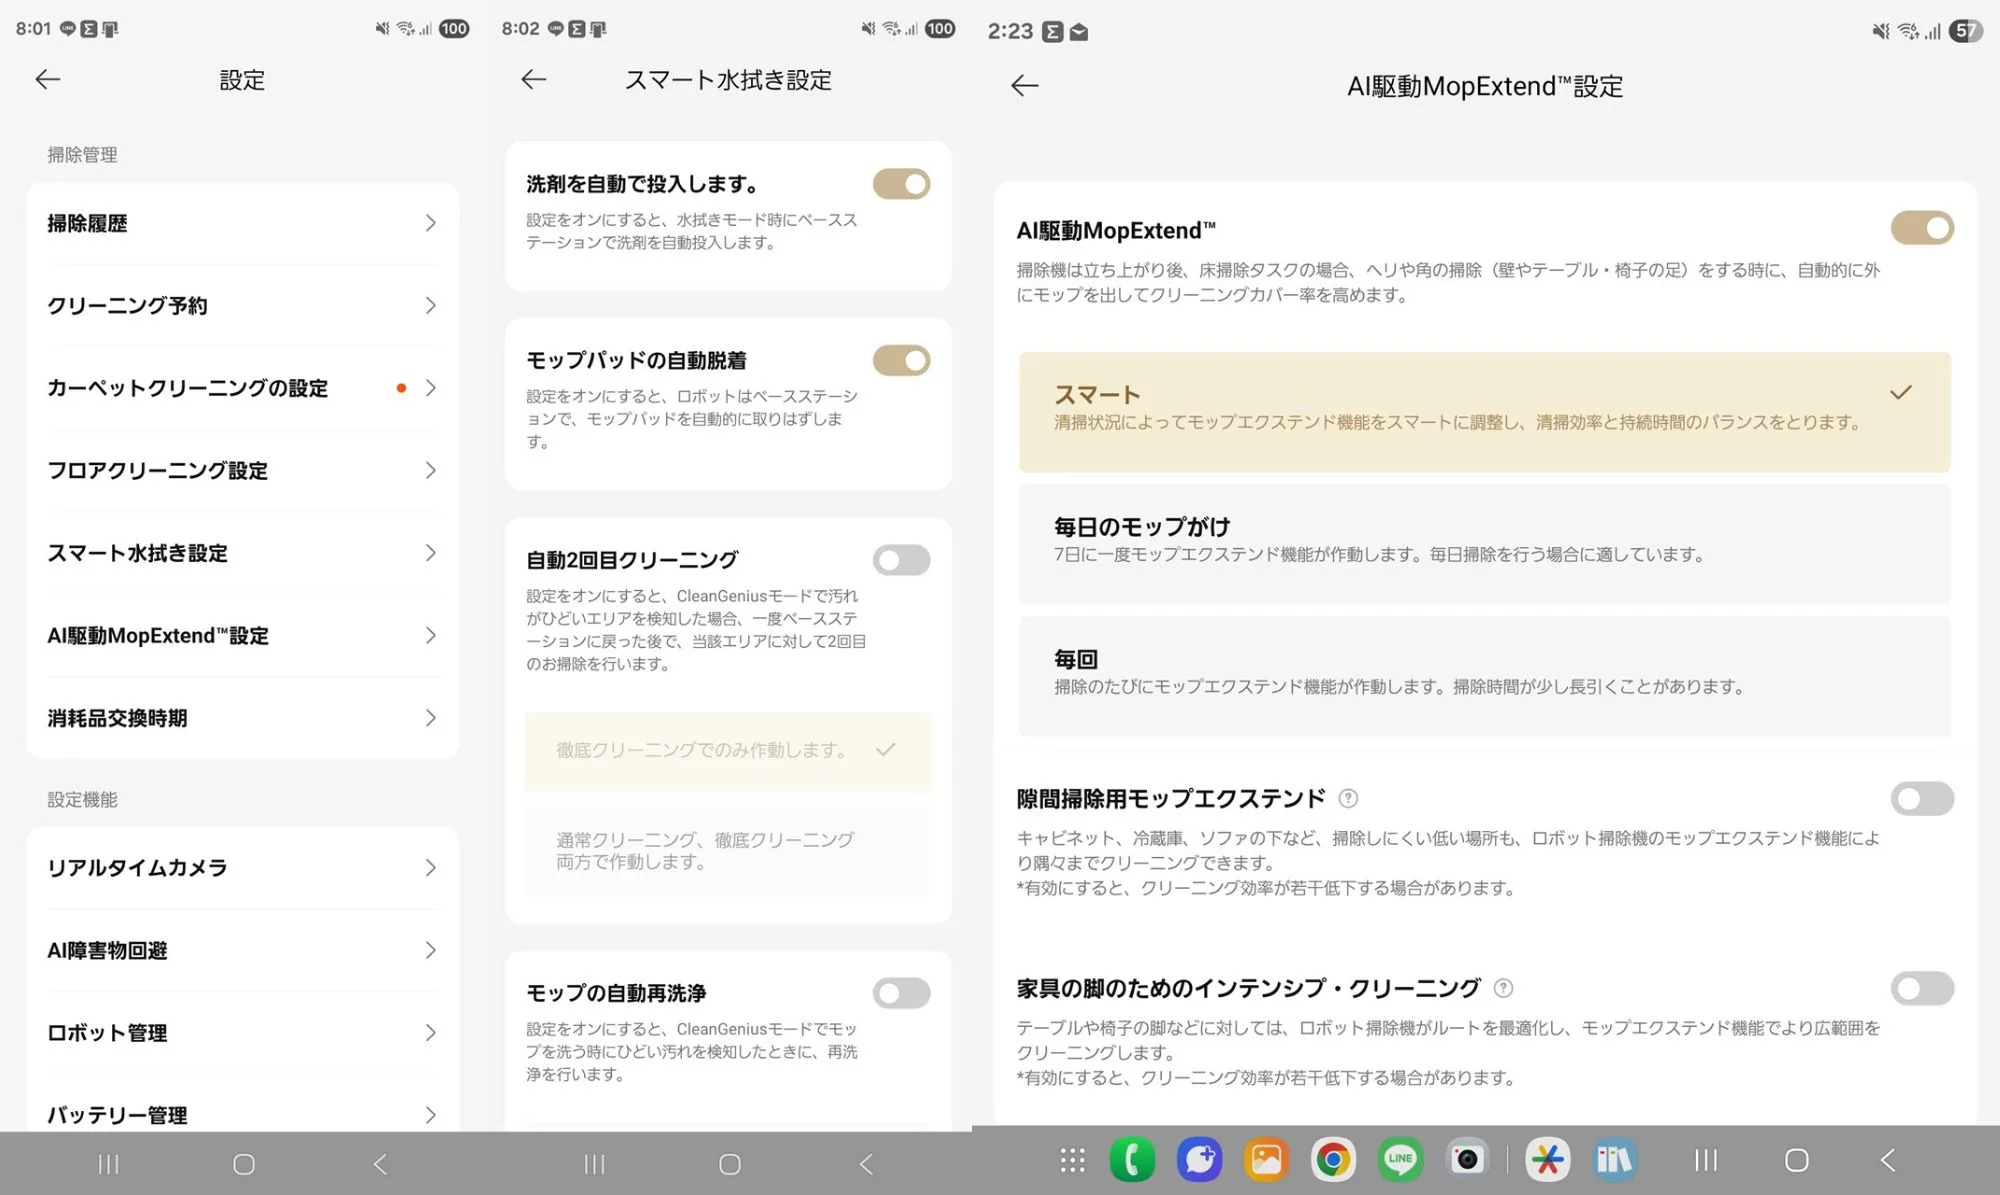Screen dimensions: 2000x1195
Task: Open AI障害物回避 menu item
Action: (x=240, y=950)
